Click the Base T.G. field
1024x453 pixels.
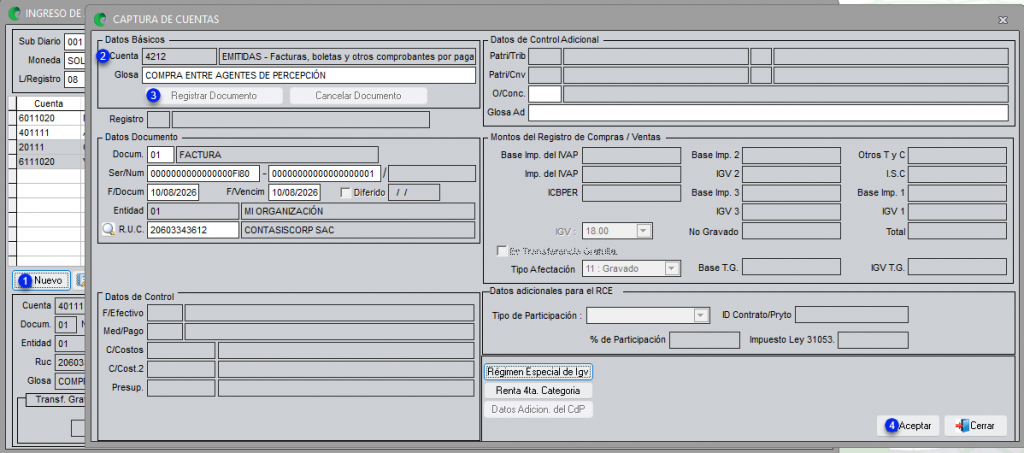(791, 267)
